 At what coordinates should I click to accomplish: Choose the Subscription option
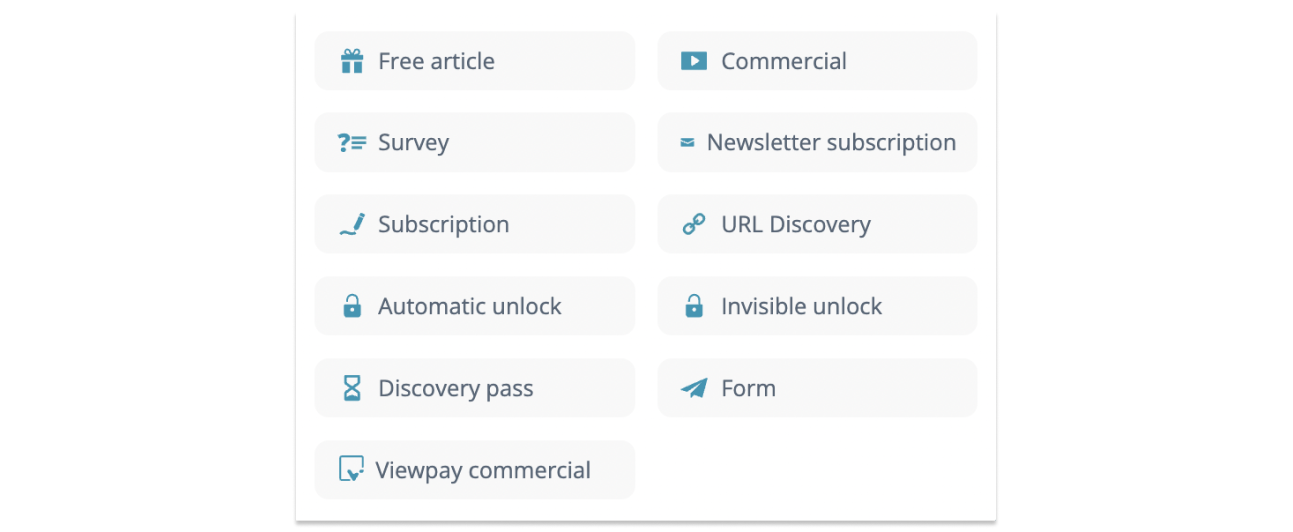pyautogui.click(x=475, y=224)
